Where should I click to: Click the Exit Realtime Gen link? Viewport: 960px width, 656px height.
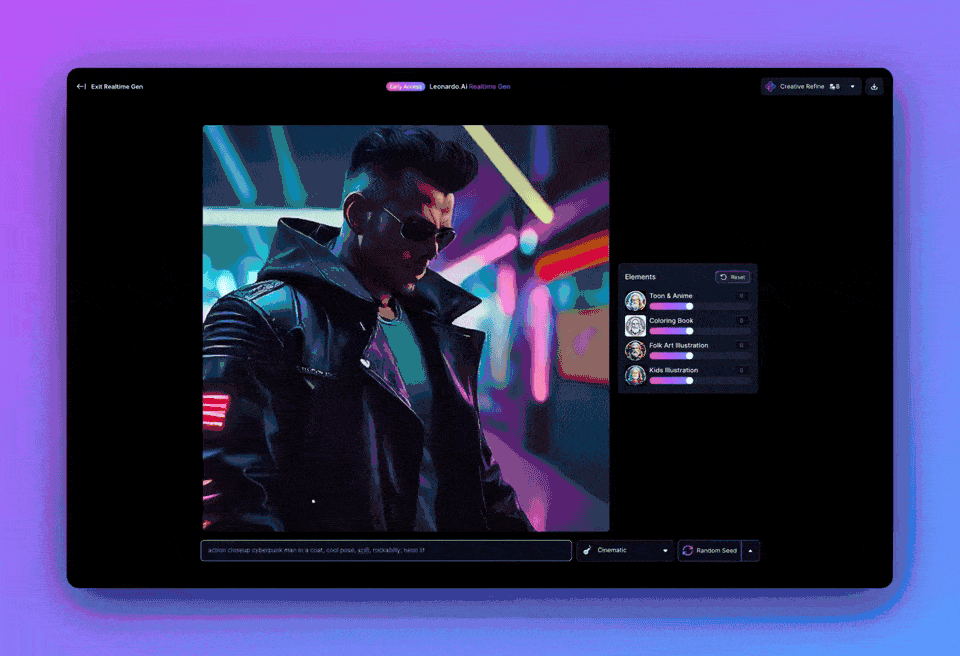click(110, 86)
